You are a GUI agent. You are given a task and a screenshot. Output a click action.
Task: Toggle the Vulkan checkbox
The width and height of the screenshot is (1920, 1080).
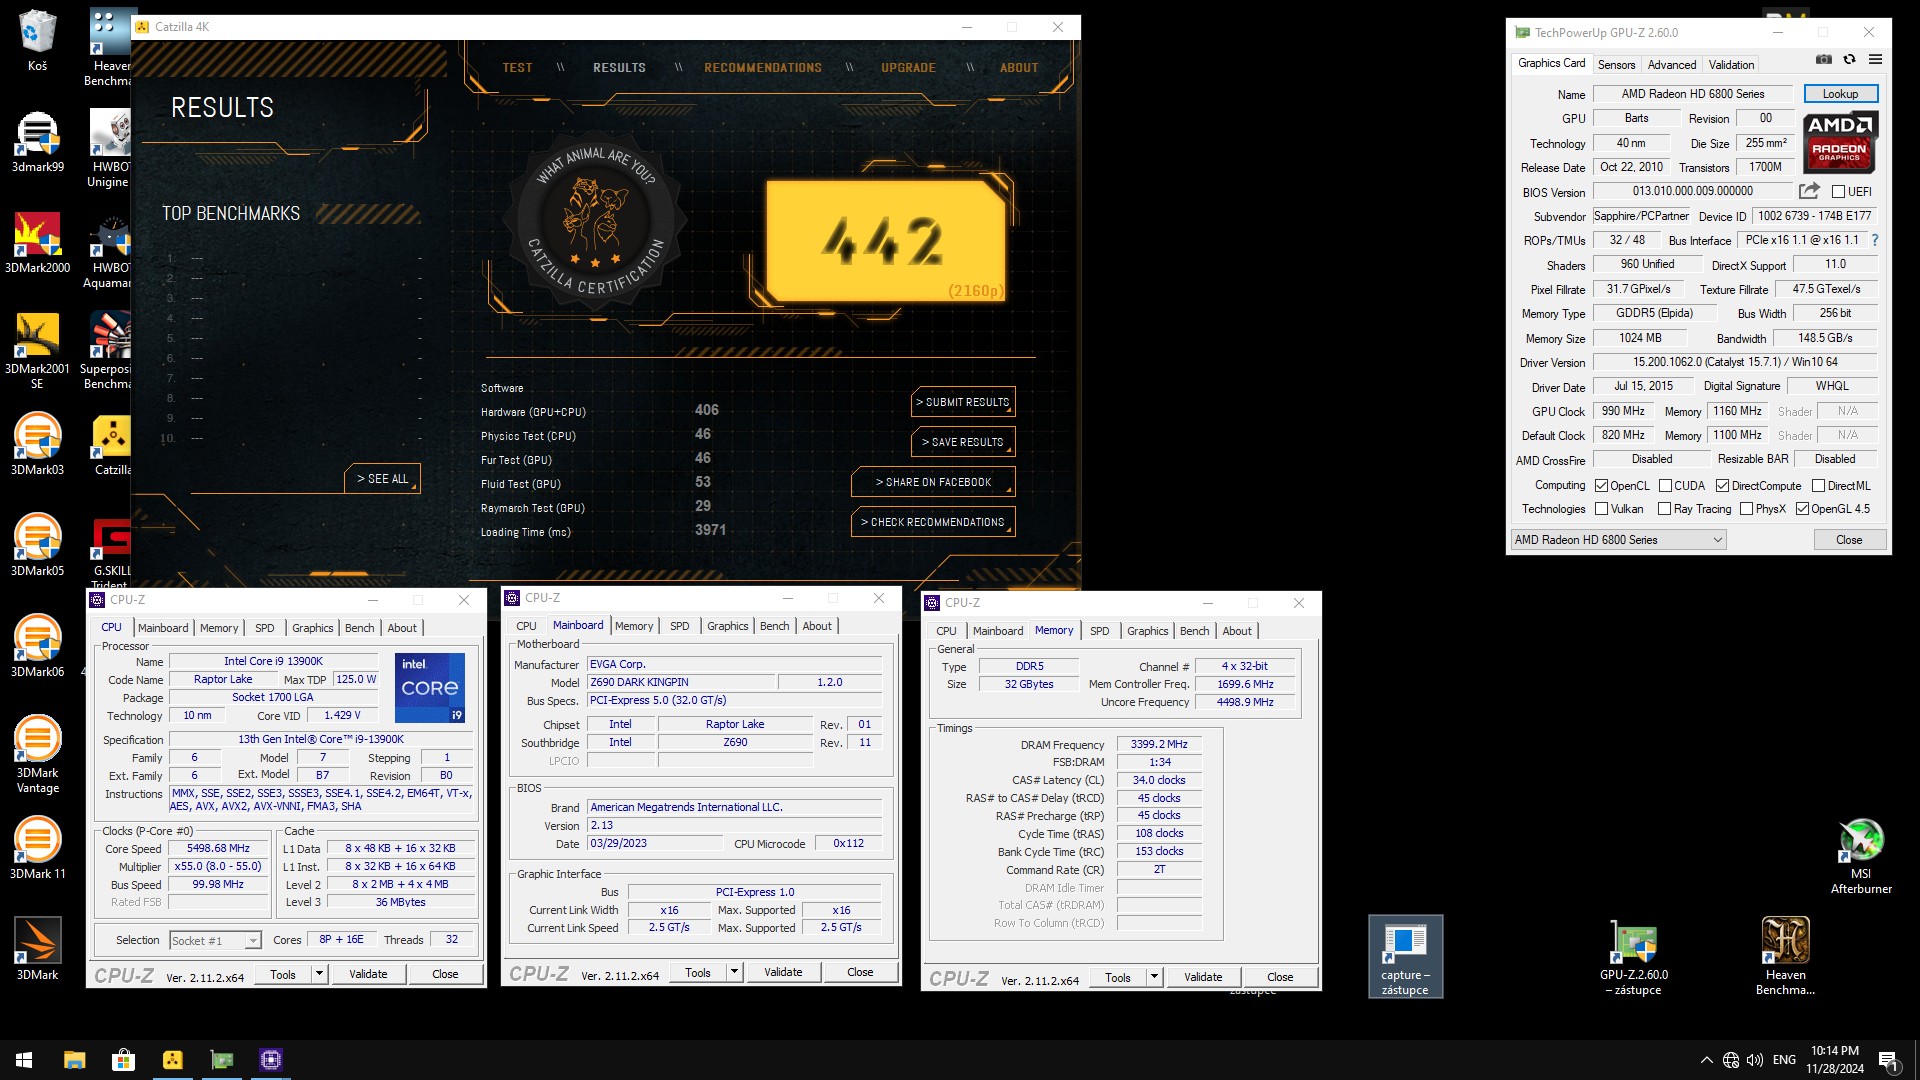point(1601,509)
